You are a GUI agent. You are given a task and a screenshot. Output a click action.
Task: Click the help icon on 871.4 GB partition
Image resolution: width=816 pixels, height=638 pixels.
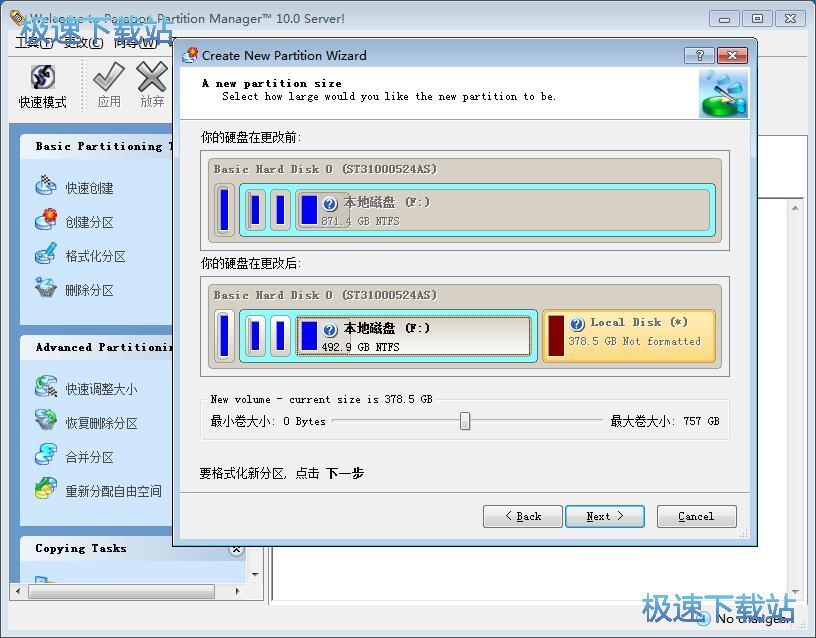(329, 204)
